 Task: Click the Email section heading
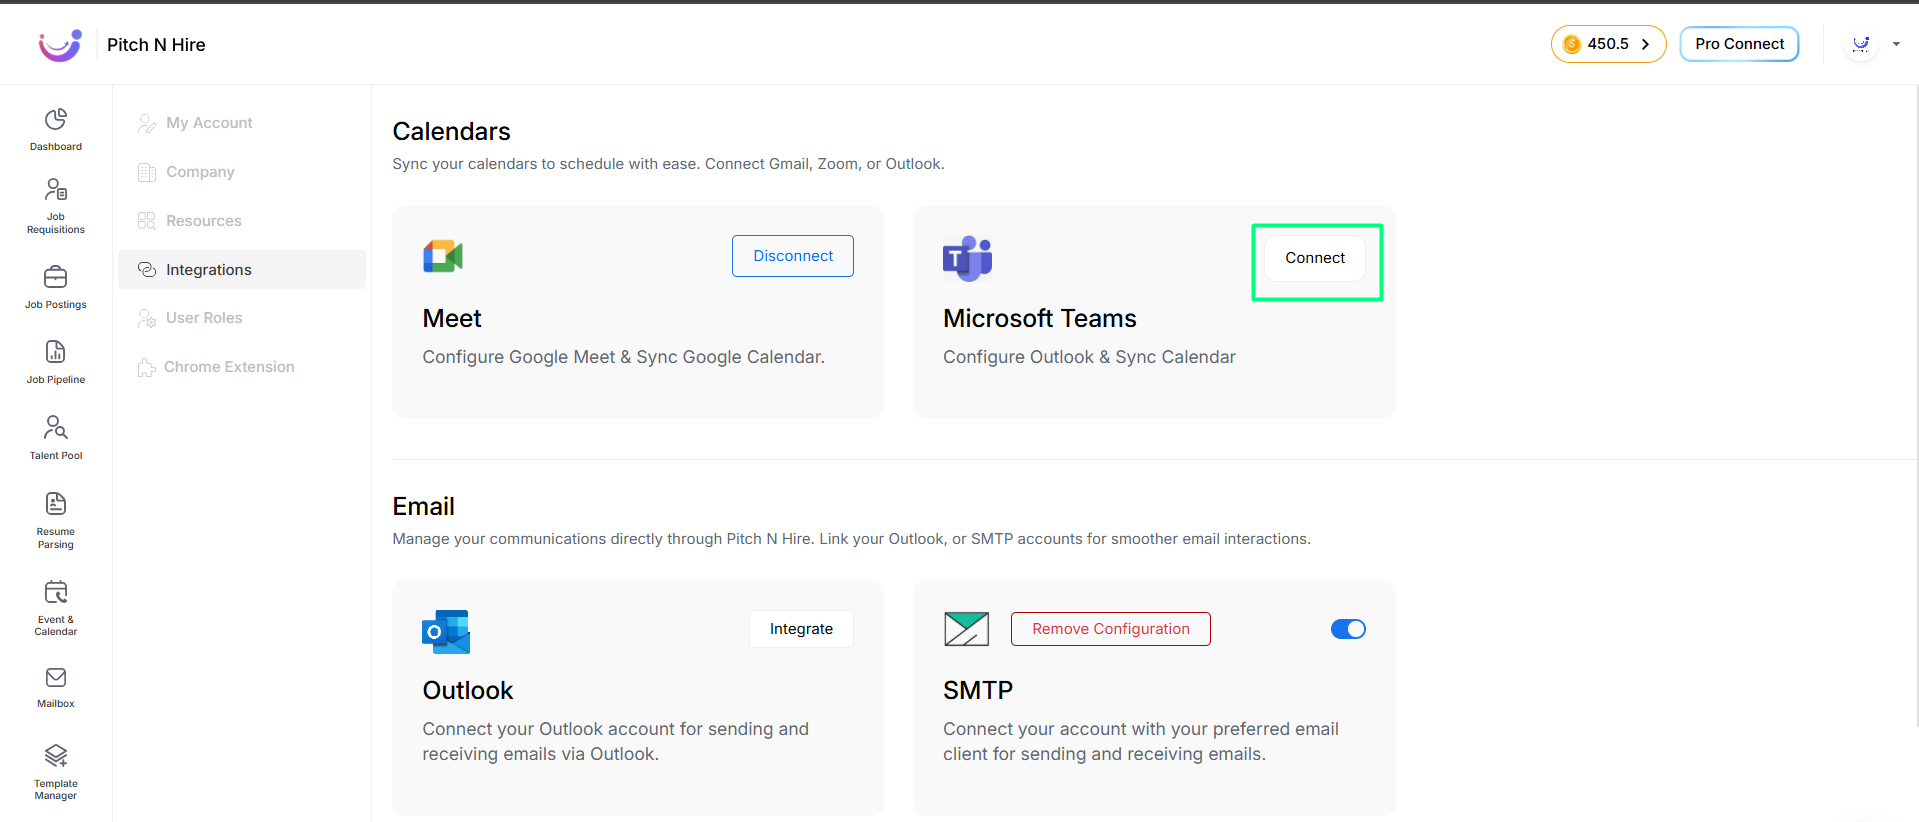click(423, 506)
